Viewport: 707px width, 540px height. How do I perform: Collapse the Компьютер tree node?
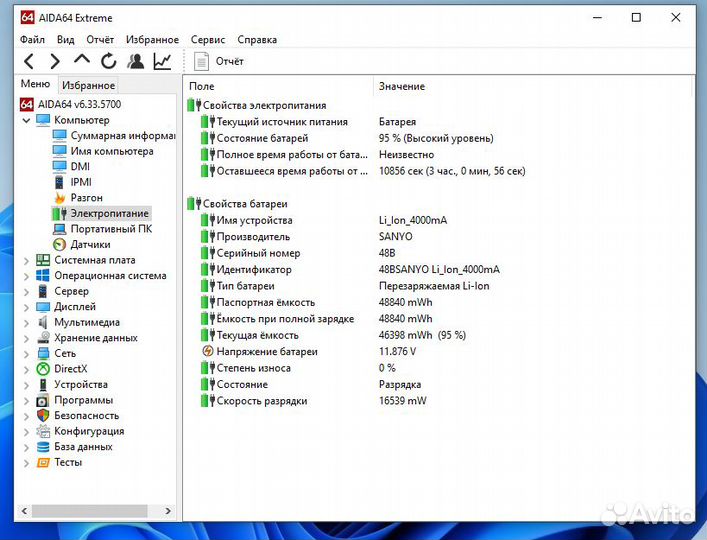(26, 120)
